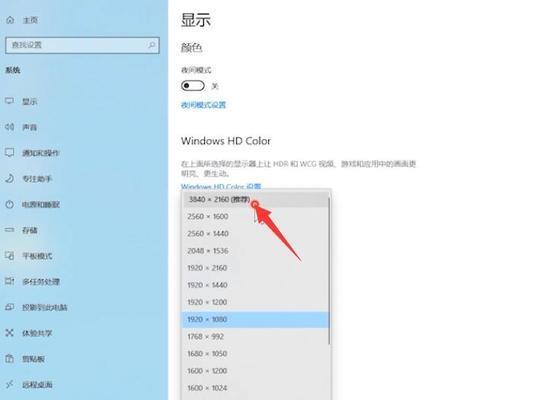The width and height of the screenshot is (559, 400).
Task: Toggle Night light (夜间模式) switch
Action: pyautogui.click(x=193, y=86)
